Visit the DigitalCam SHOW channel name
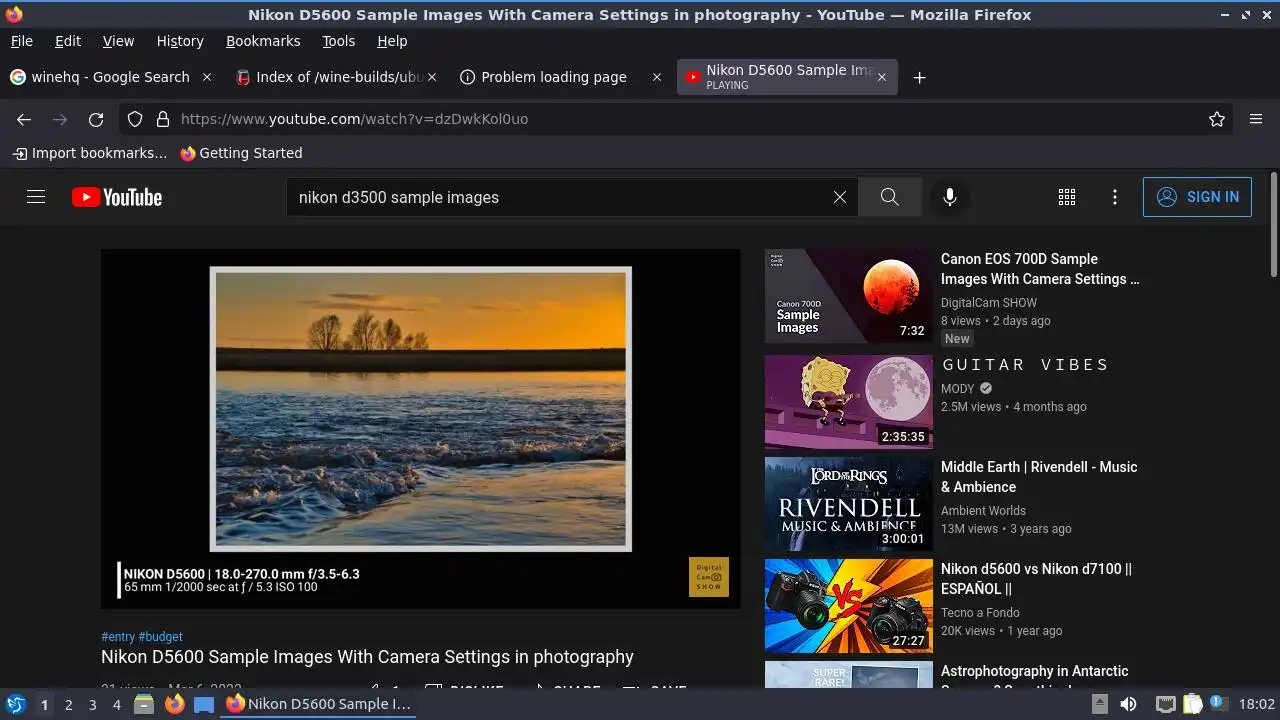This screenshot has height=720, width=1280. coord(989,303)
